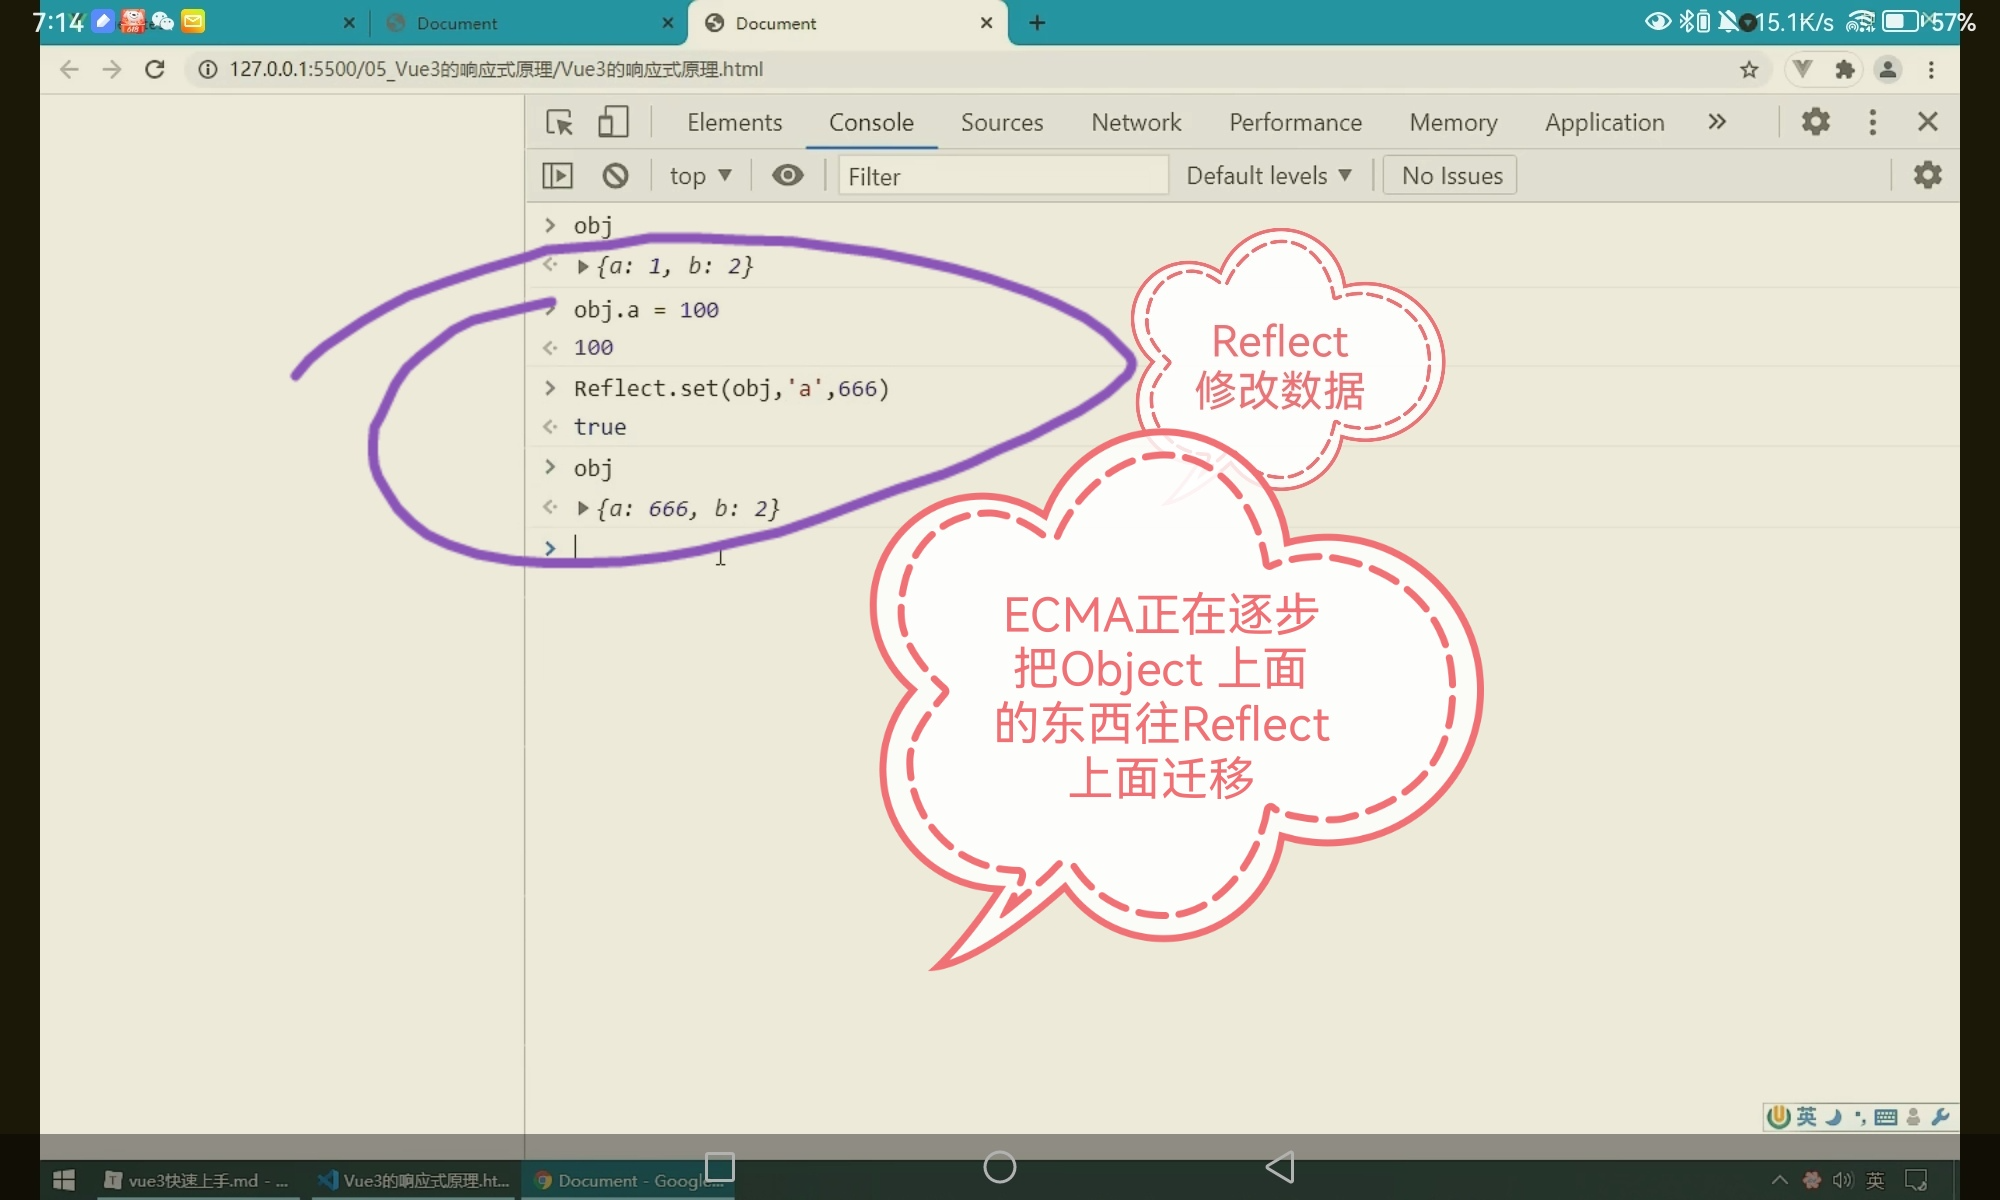Select the inspect element picker icon
This screenshot has height=1200, width=2000.
click(x=559, y=122)
